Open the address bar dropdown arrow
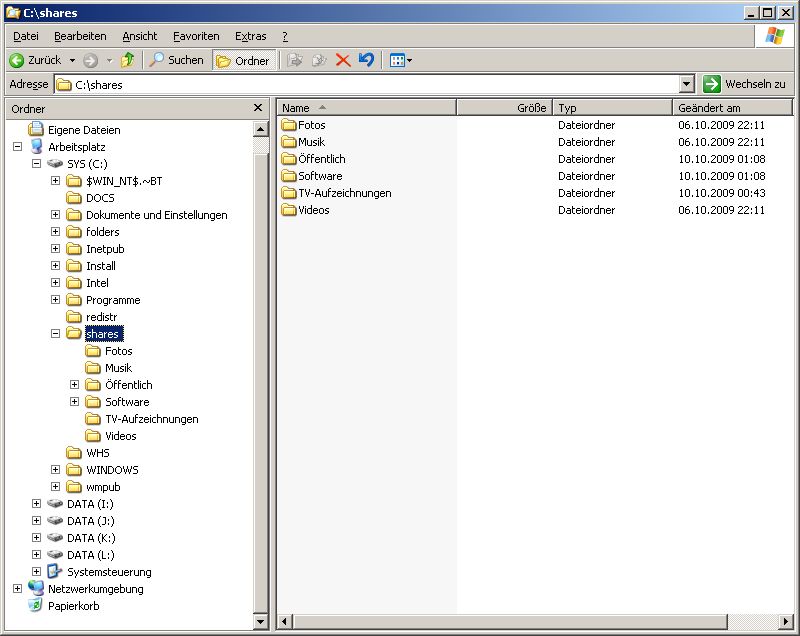800x636 pixels. point(686,85)
